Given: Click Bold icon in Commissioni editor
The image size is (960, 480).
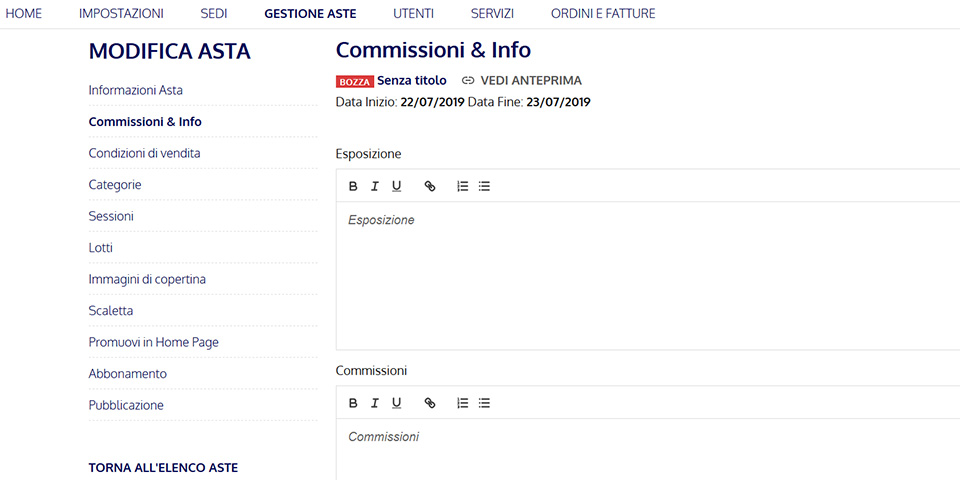Looking at the screenshot, I should pyautogui.click(x=353, y=403).
